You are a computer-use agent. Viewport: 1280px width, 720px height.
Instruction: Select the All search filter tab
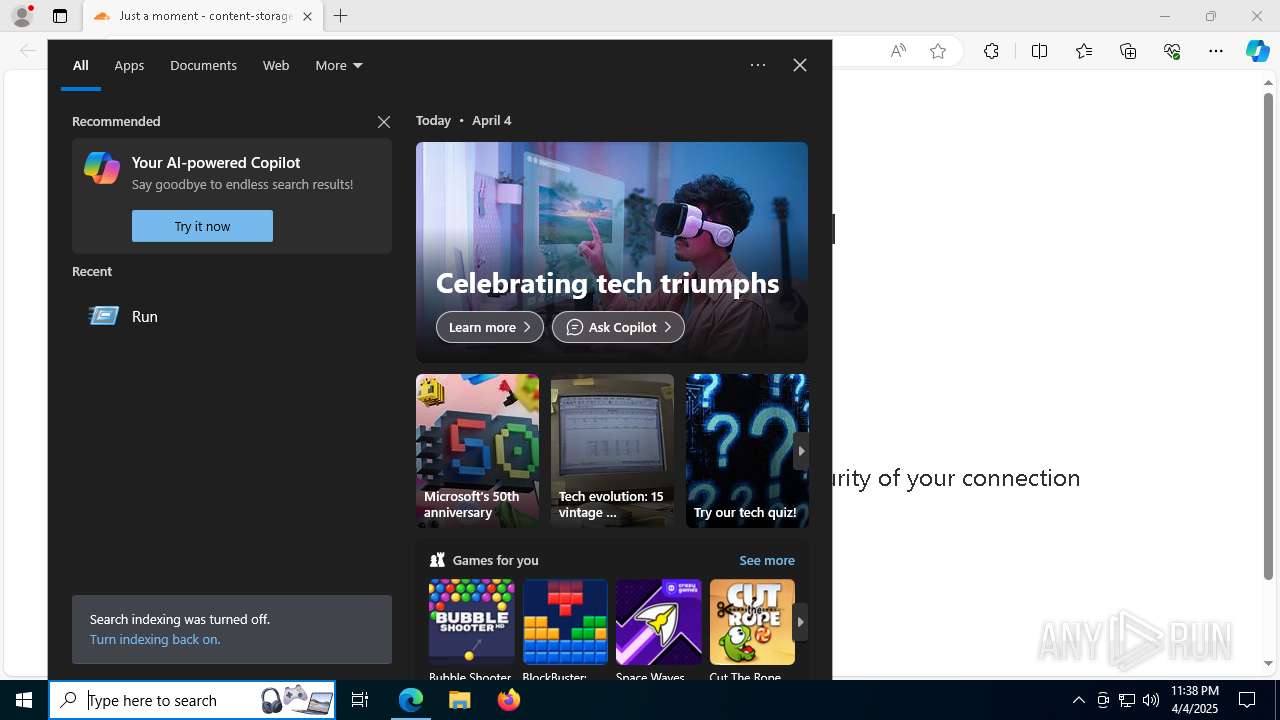point(81,65)
